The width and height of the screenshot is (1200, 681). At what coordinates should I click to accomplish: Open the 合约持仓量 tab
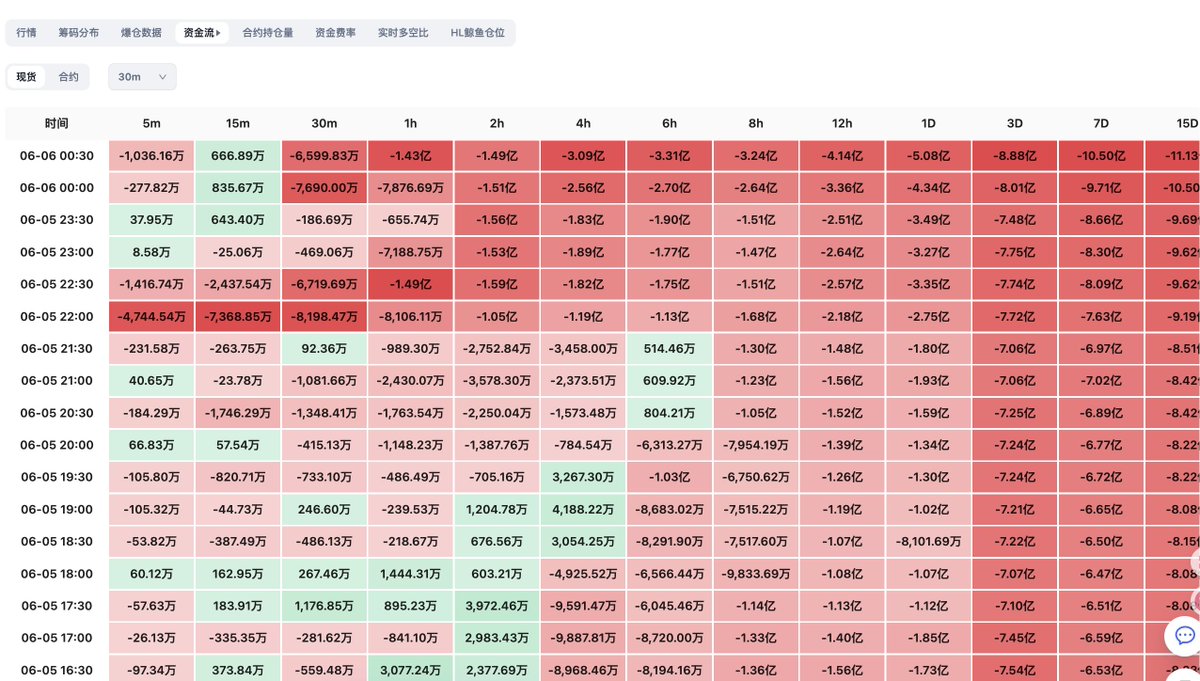coord(268,33)
